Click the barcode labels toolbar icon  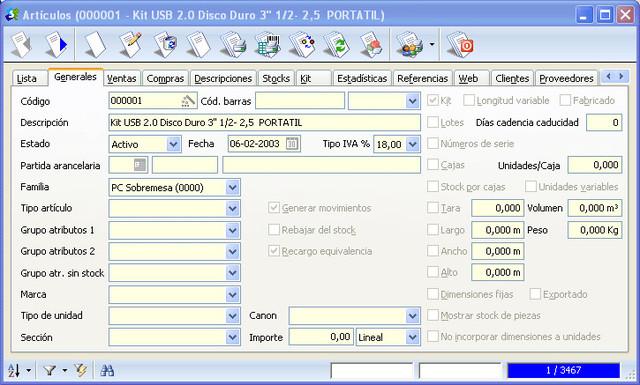tap(268, 44)
